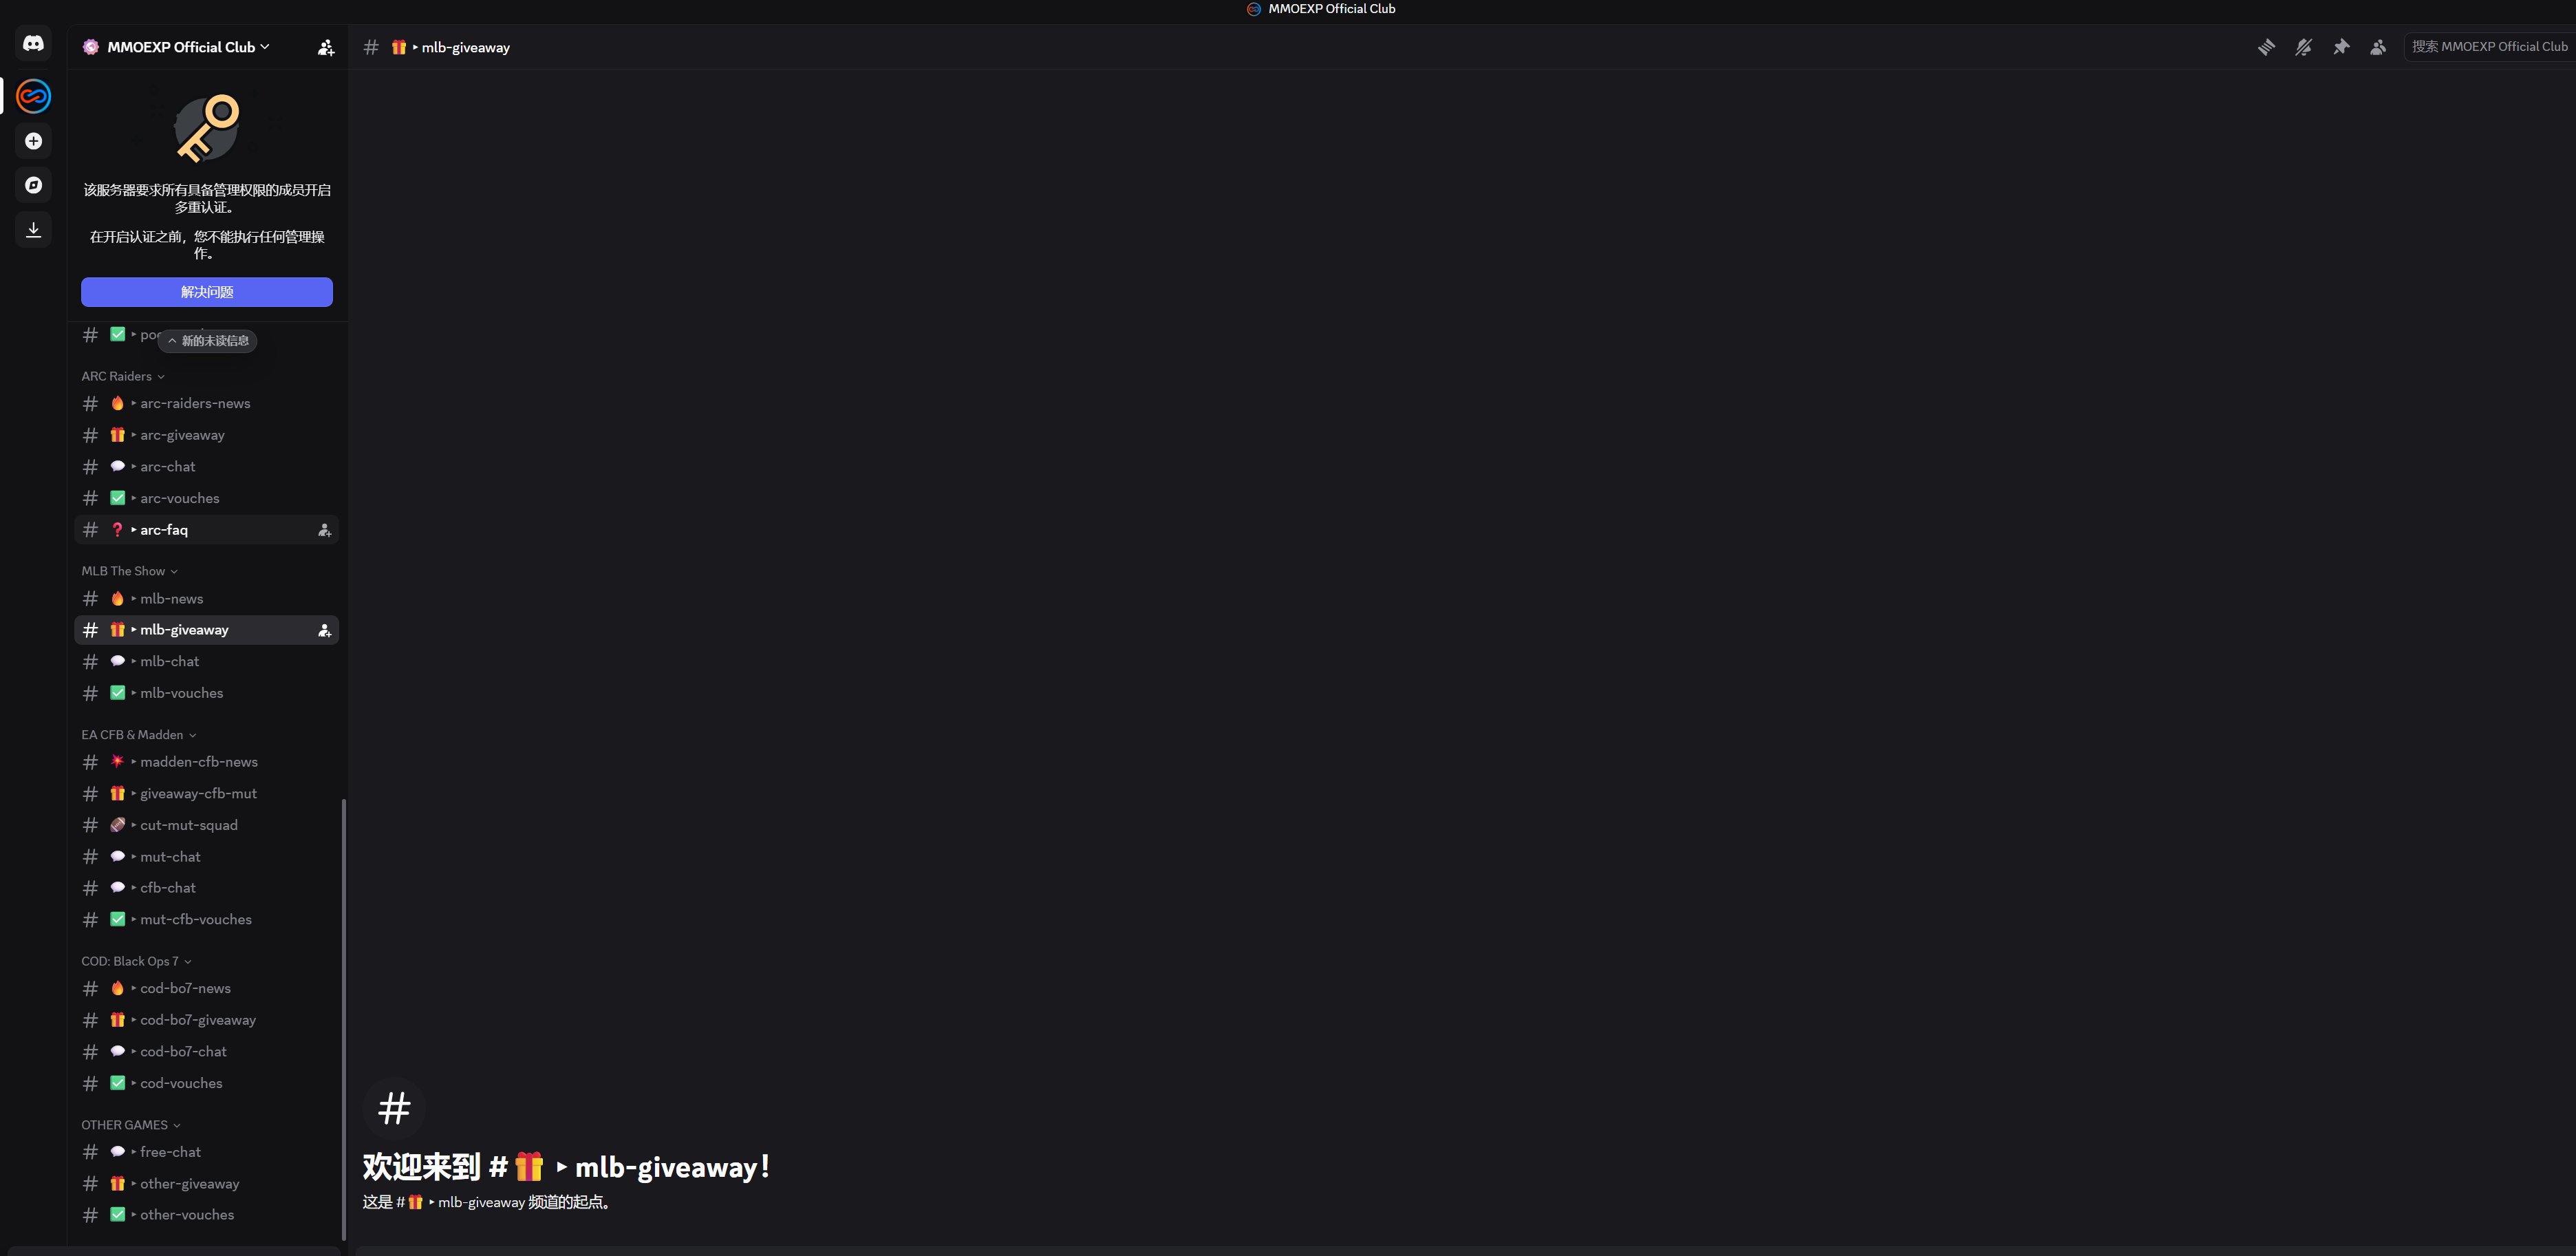Screen dimensions: 2576x1256
Task: Open the Threads icon in channel header
Action: [x=2266, y=47]
